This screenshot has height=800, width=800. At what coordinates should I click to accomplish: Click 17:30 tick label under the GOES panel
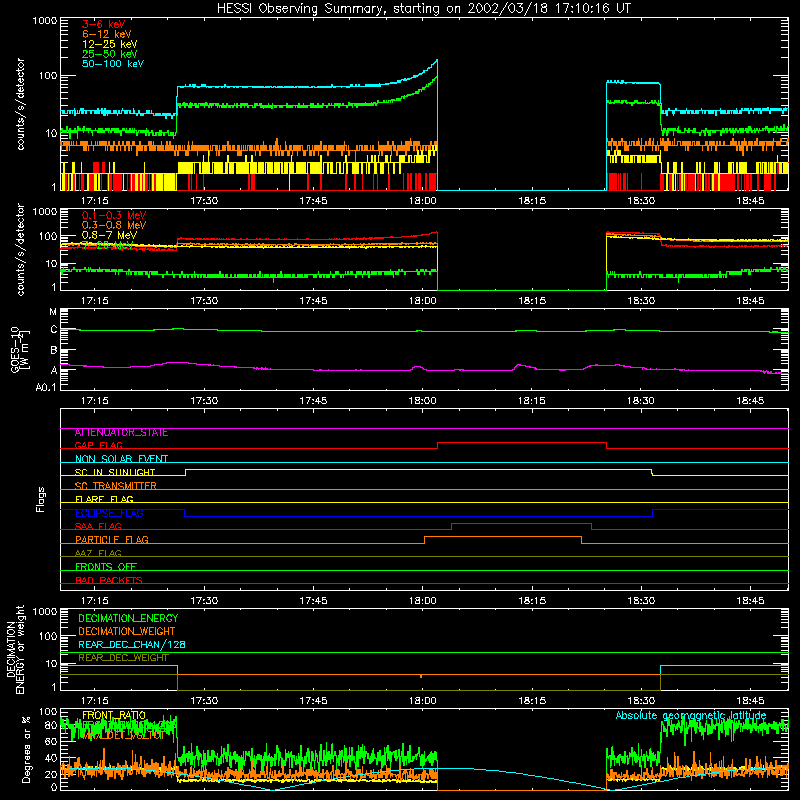(x=204, y=401)
